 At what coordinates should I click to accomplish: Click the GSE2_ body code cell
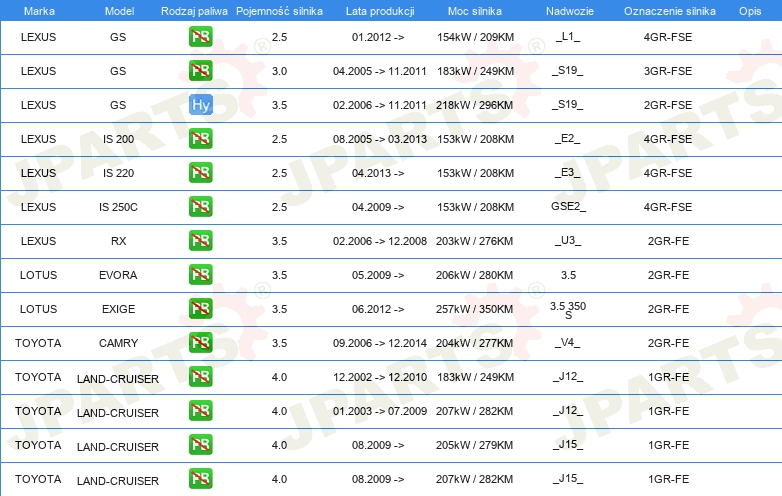568,207
